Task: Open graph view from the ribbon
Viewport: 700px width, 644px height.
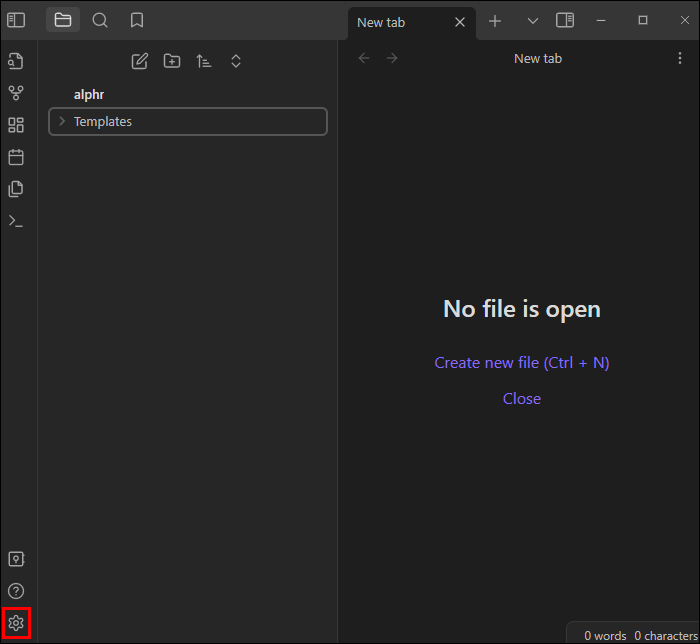Action: click(x=16, y=93)
